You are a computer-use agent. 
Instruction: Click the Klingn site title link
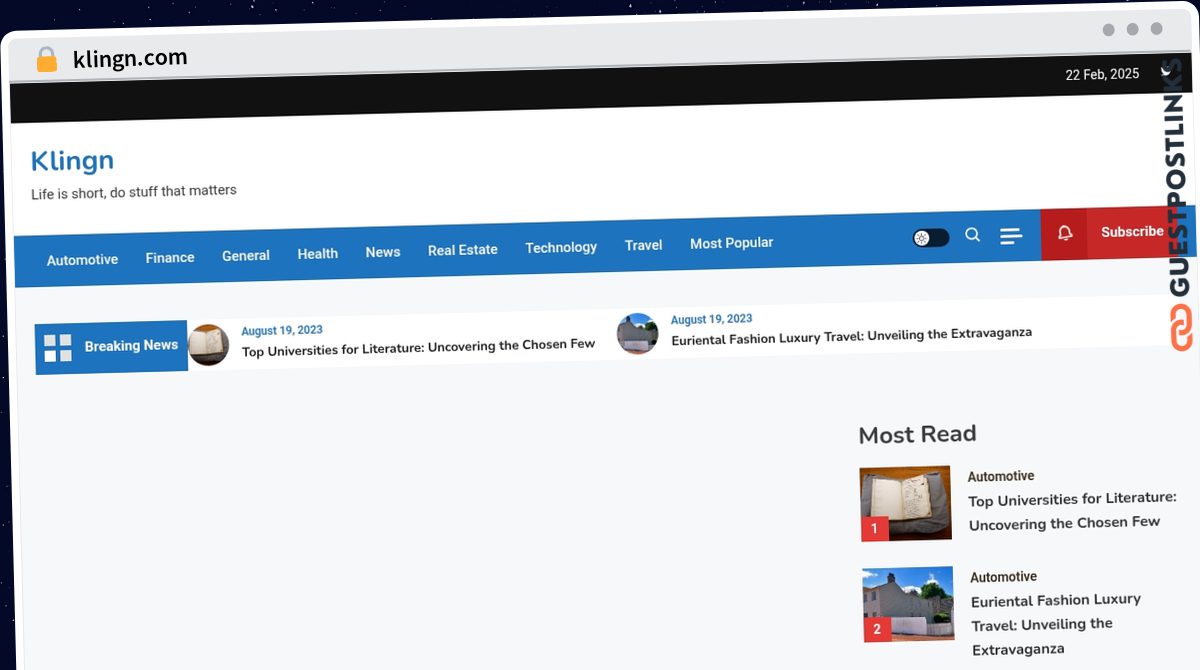[x=72, y=161]
